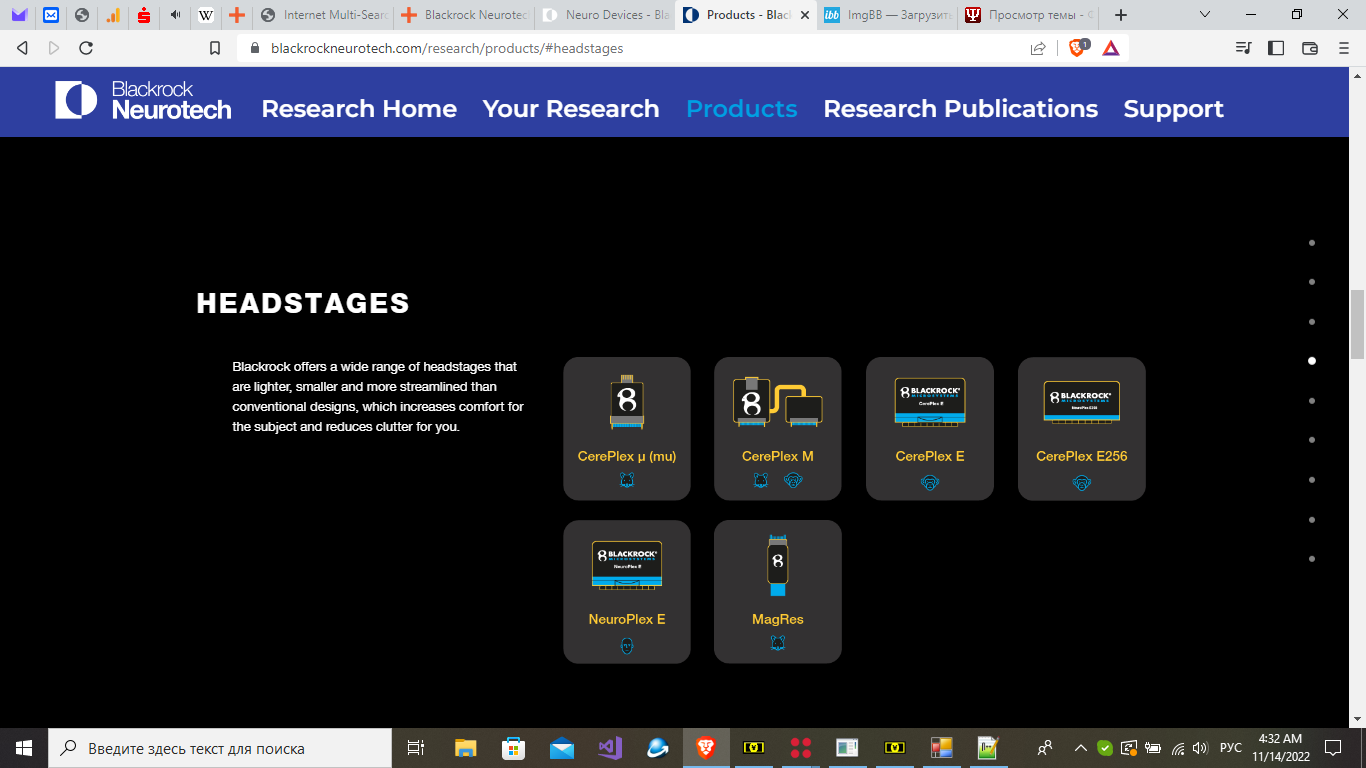Viewport: 1366px width, 768px height.
Task: Click the Windows taskbar search box
Action: tap(220, 748)
